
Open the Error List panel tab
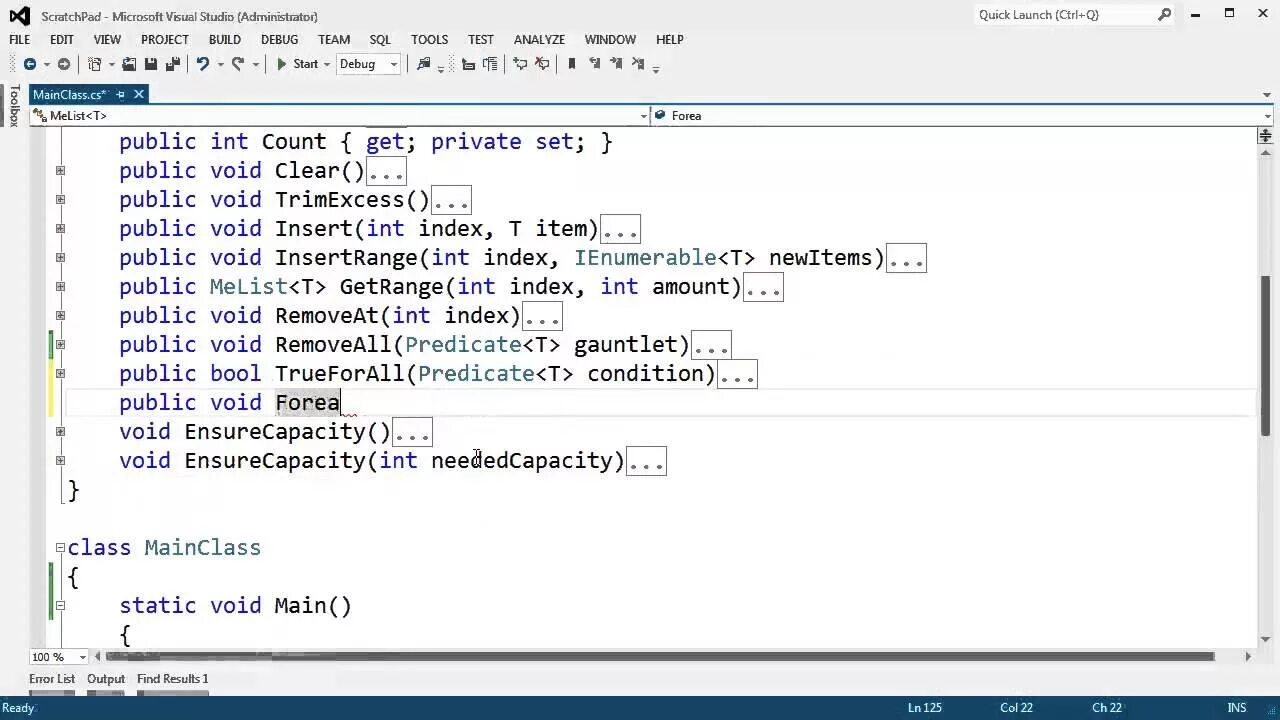[52, 679]
